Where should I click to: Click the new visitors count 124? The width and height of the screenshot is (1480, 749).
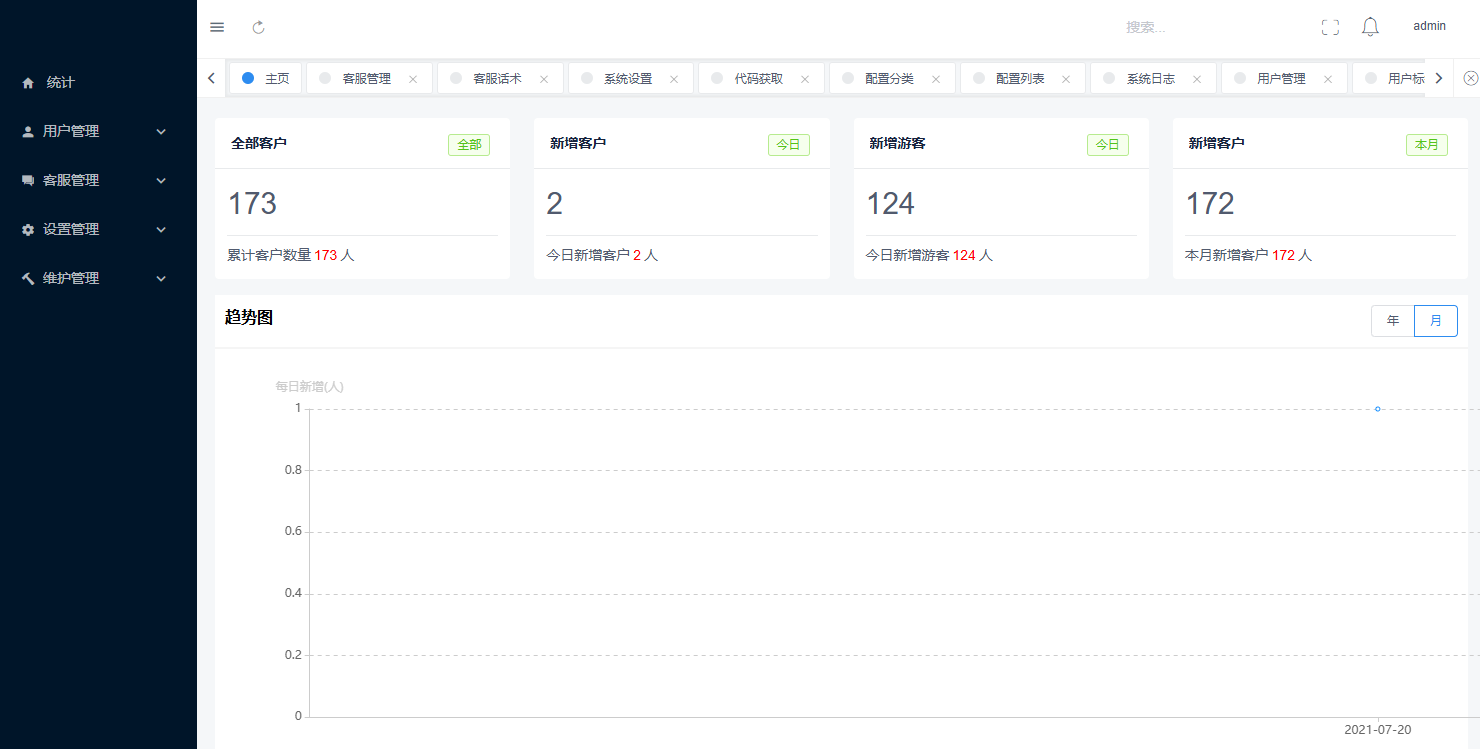click(890, 204)
